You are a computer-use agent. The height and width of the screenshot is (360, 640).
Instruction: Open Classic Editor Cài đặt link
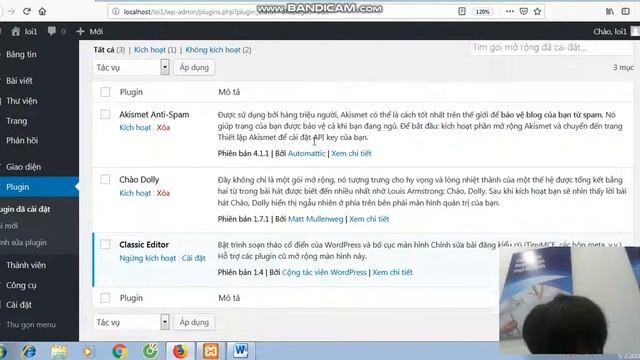(193, 258)
